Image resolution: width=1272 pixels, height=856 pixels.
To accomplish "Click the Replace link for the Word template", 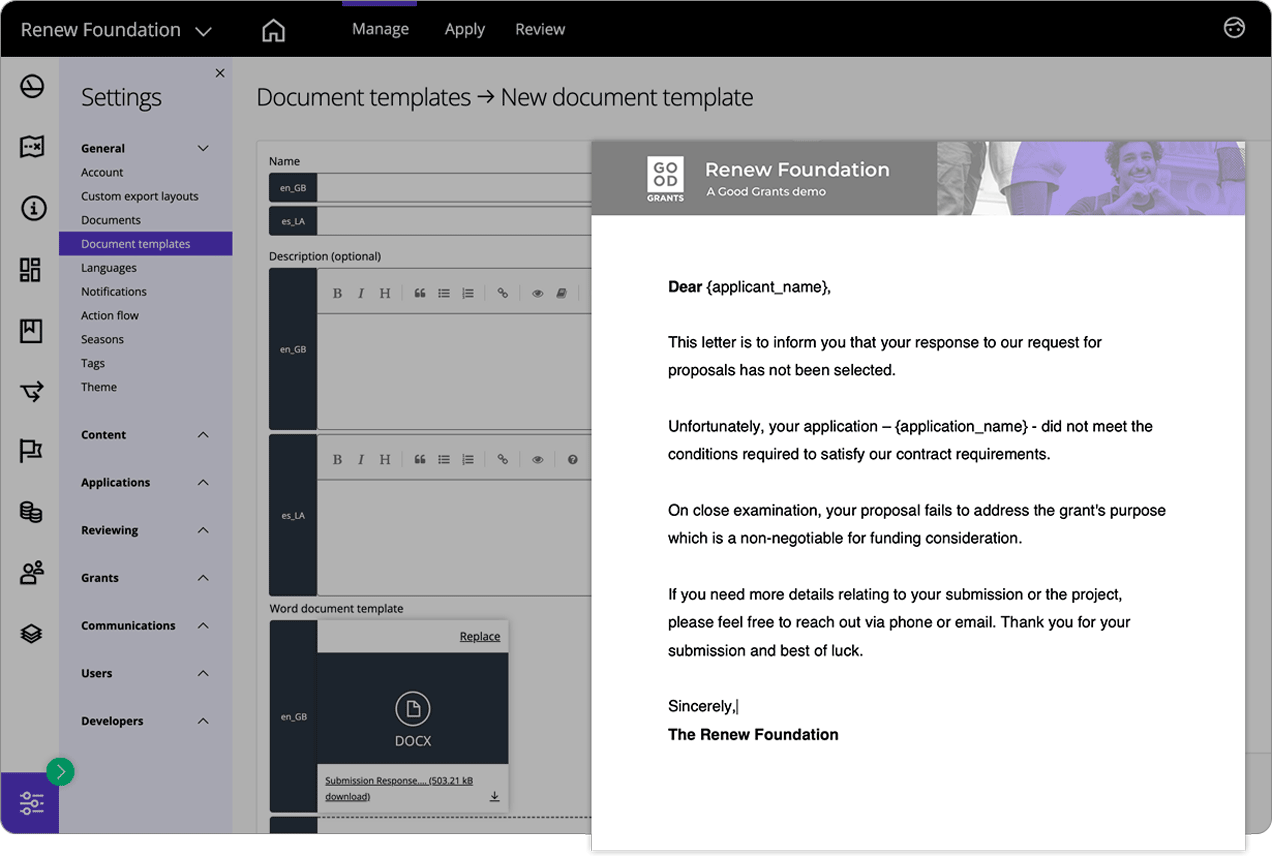I will [x=479, y=637].
